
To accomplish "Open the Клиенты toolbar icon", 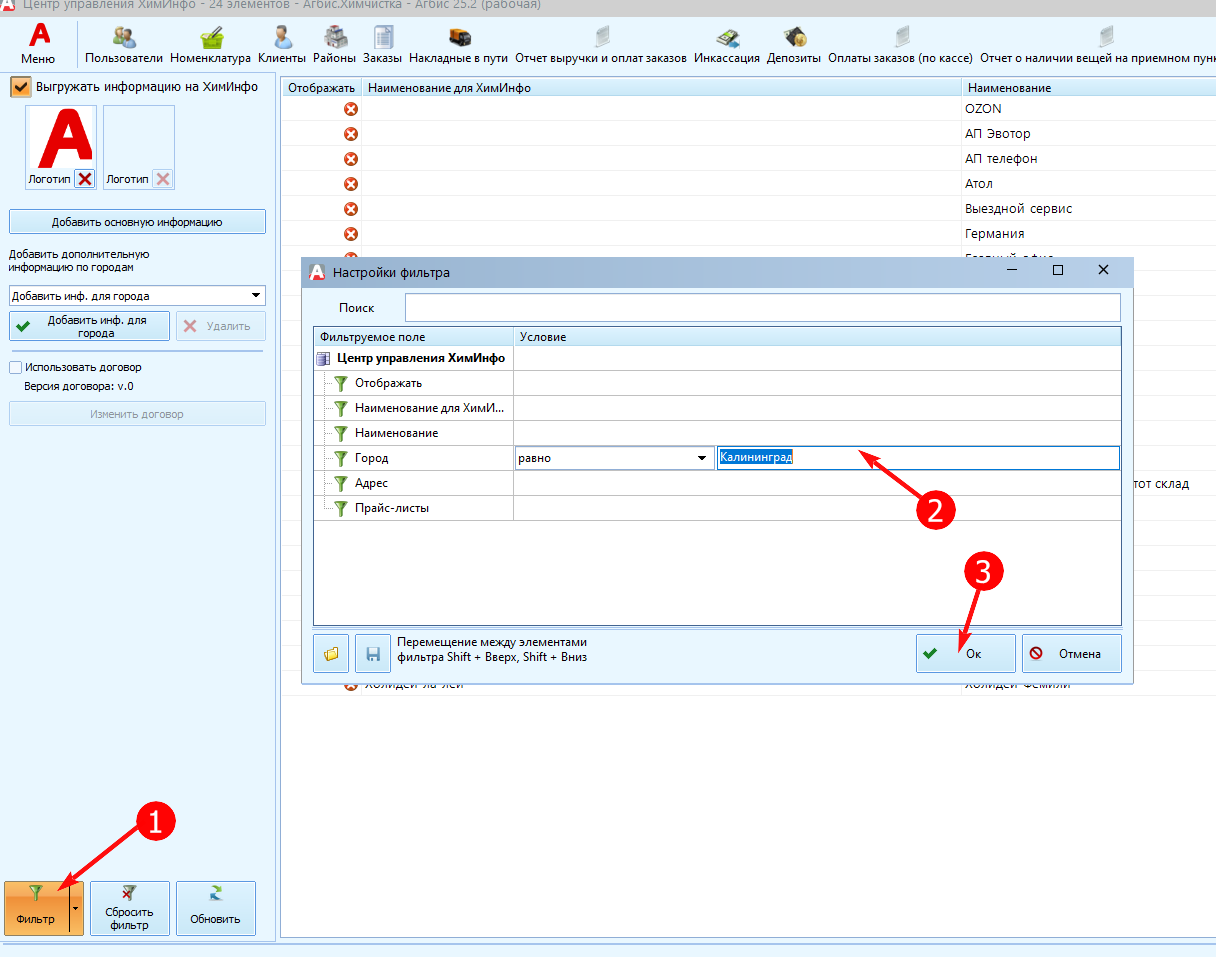I will coord(281,38).
